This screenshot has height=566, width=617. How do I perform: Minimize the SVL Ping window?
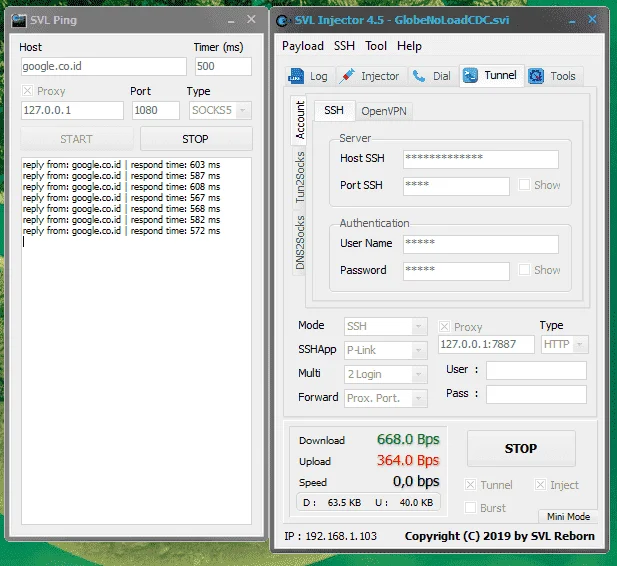click(x=231, y=20)
